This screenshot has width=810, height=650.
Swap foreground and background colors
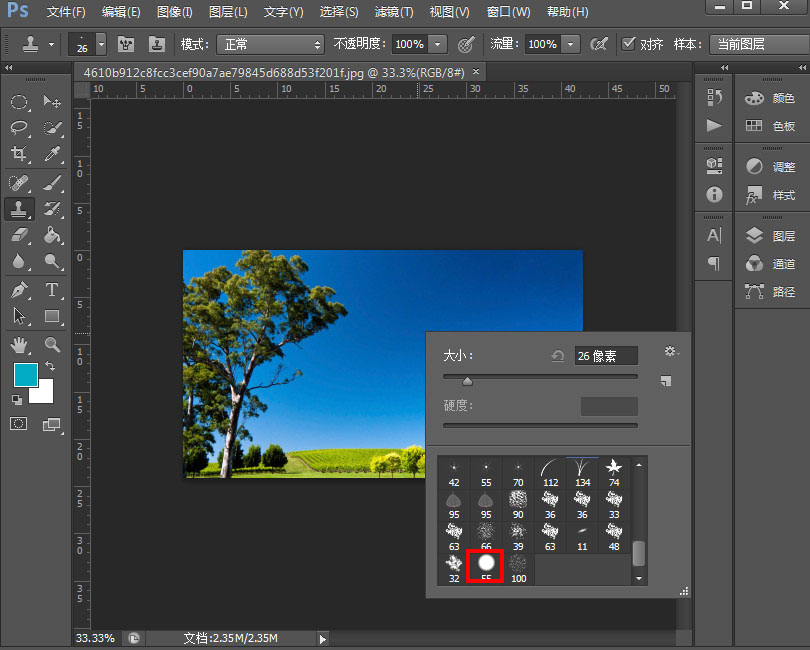(x=50, y=366)
